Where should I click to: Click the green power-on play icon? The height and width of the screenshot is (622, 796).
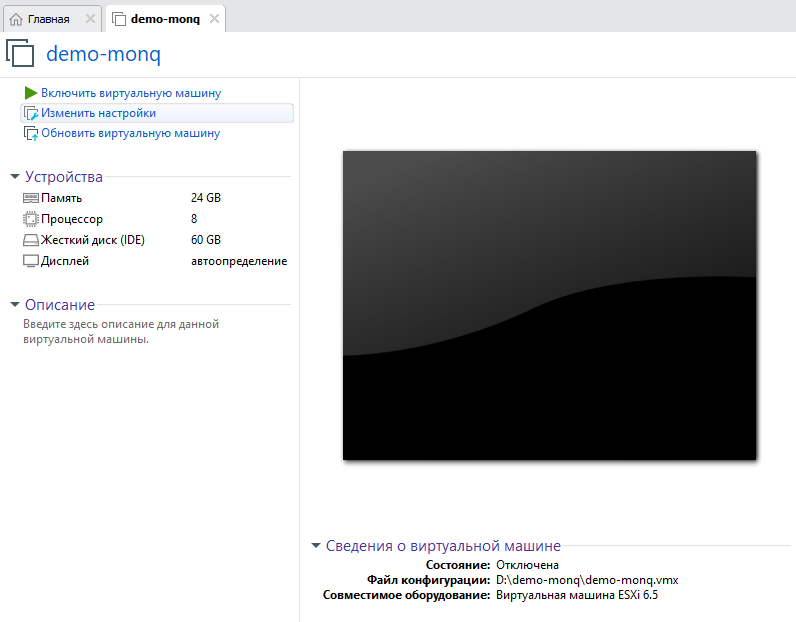tap(31, 93)
